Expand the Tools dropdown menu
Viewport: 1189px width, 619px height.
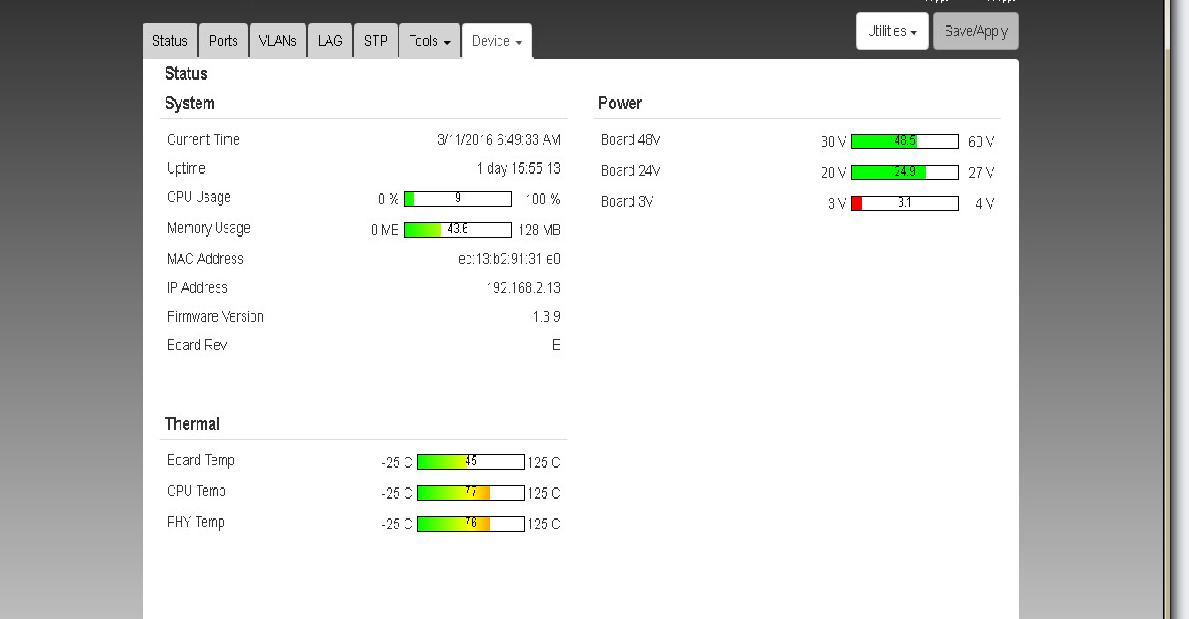click(x=429, y=41)
